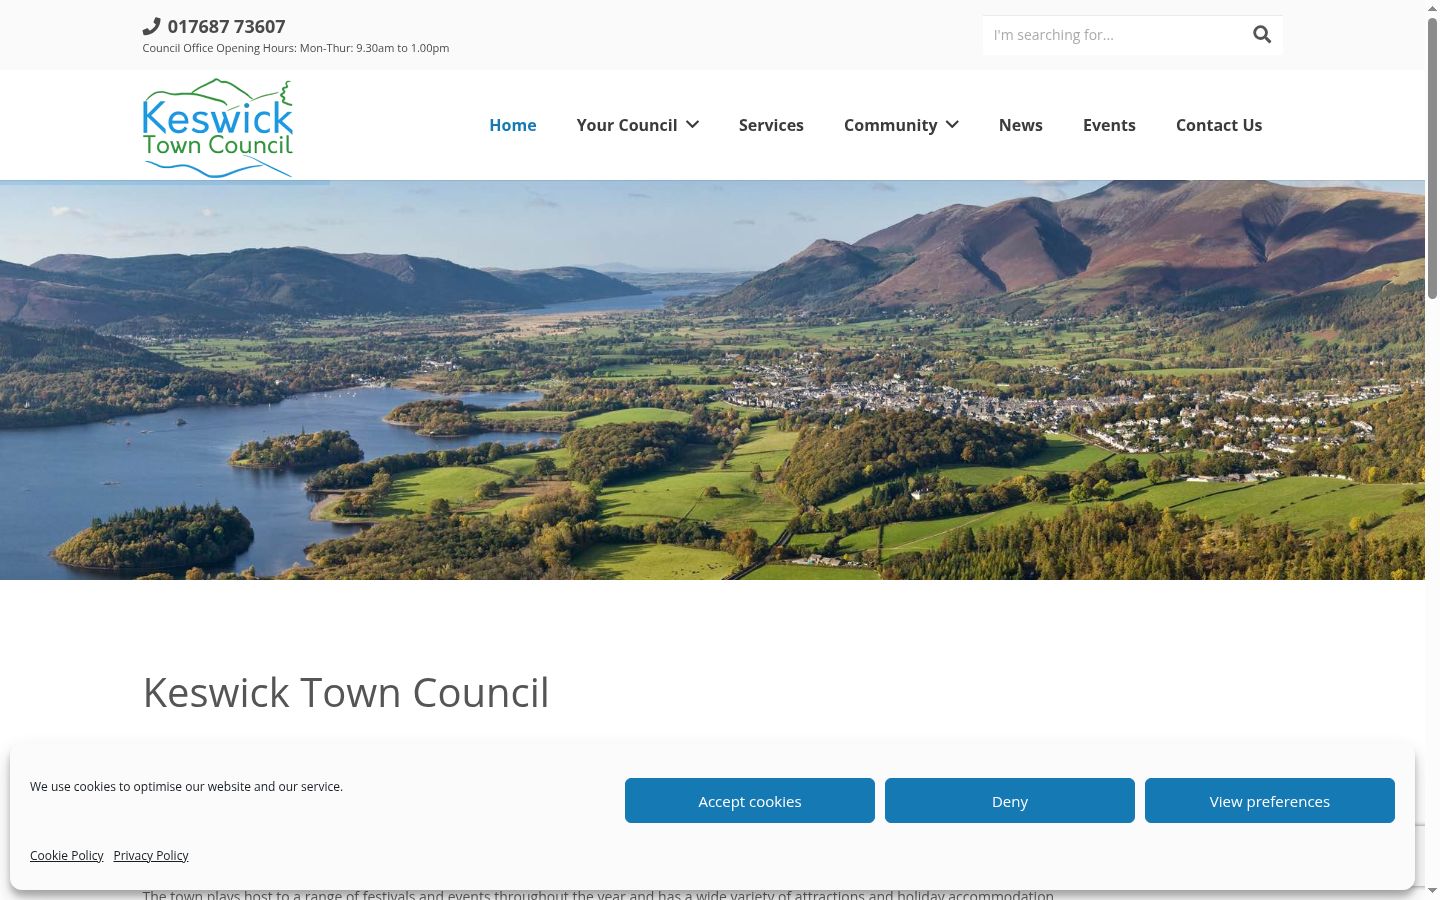1440x900 pixels.
Task: Open the Privacy Policy link
Action: coord(151,856)
